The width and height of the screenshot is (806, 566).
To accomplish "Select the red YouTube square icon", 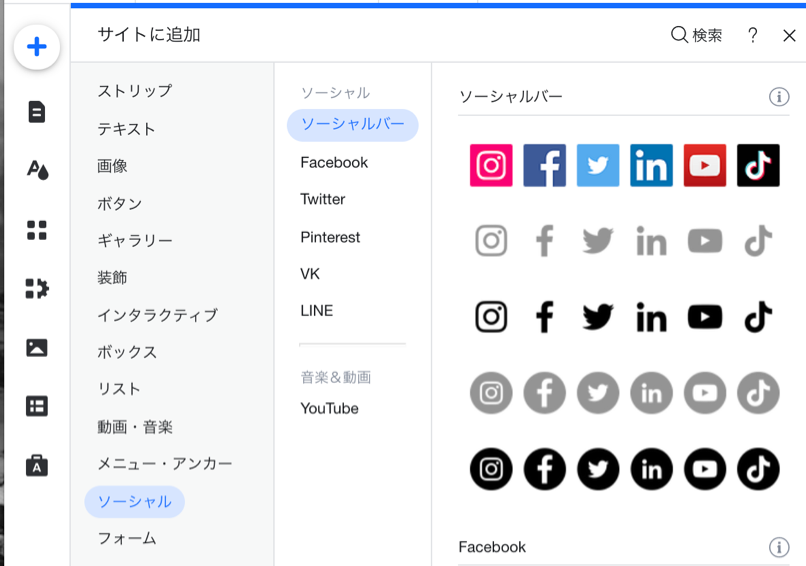I will [x=705, y=166].
